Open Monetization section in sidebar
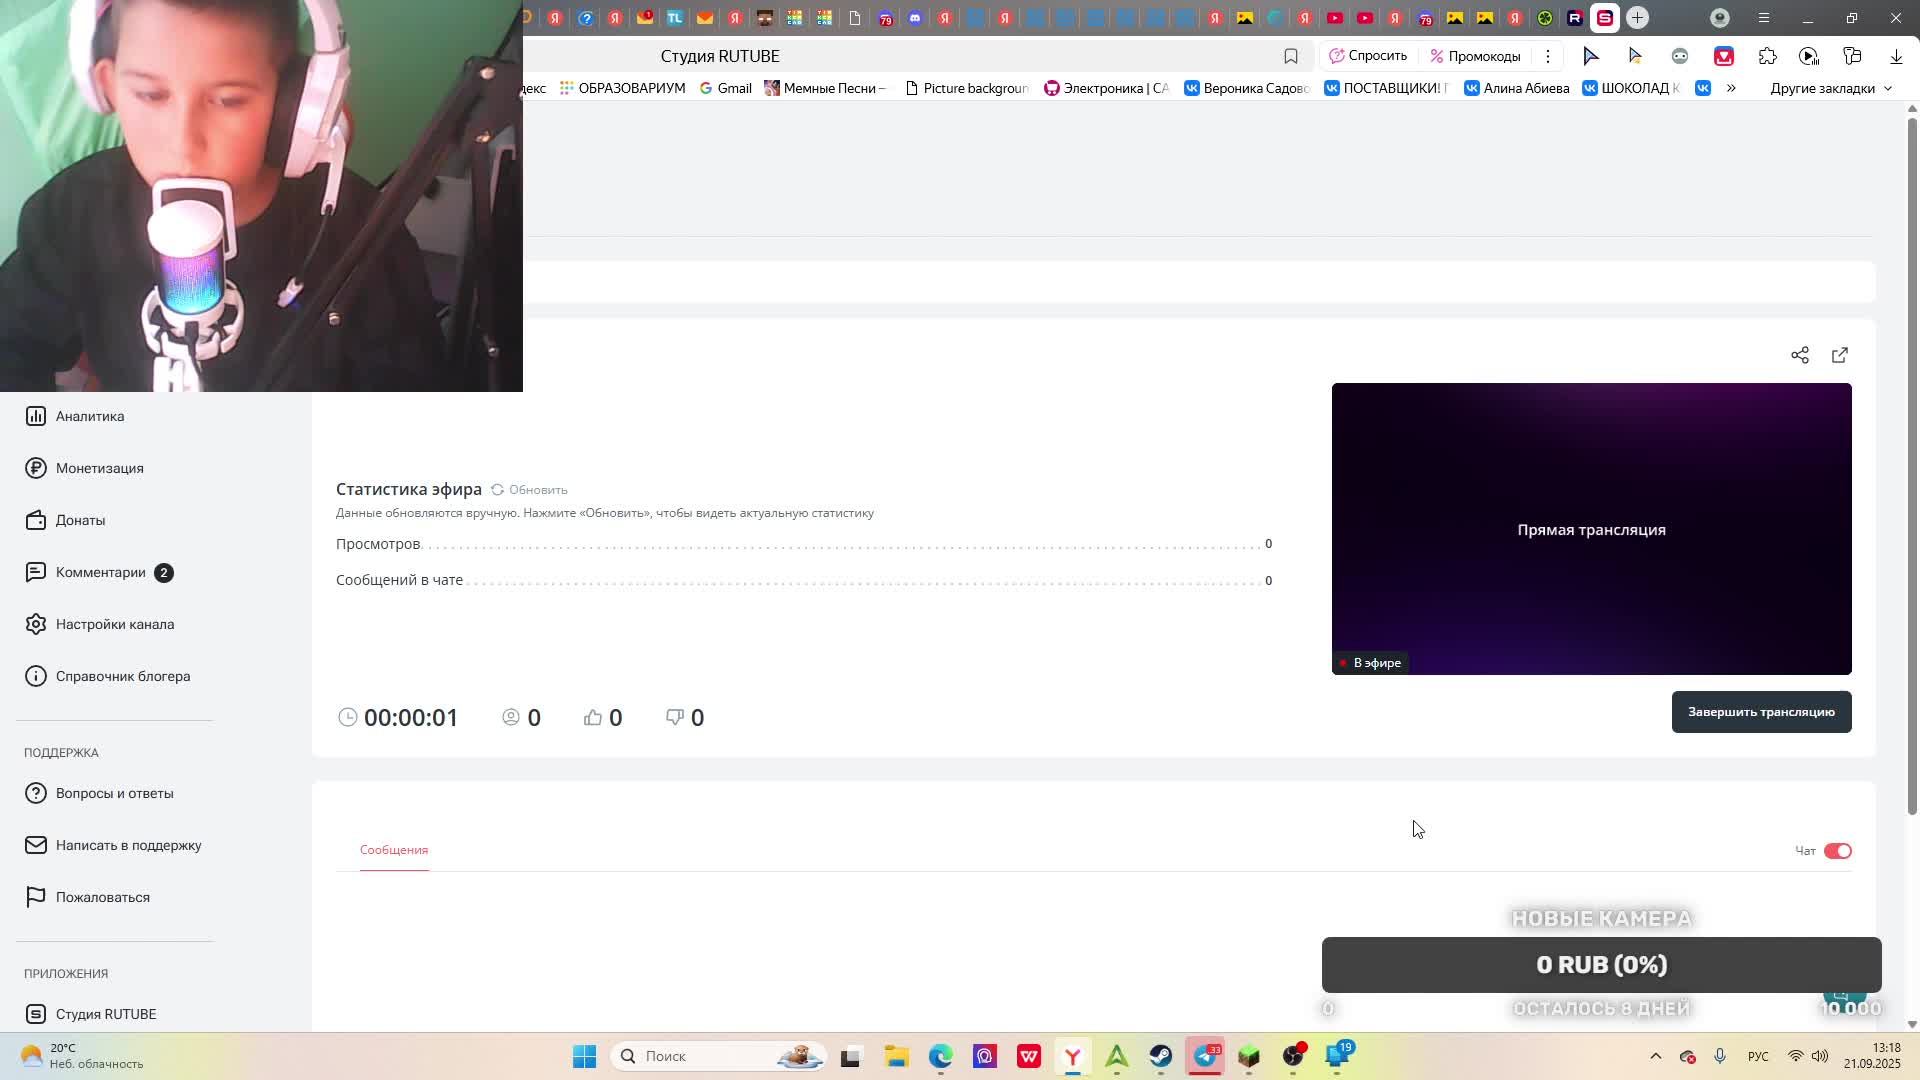 point(99,468)
